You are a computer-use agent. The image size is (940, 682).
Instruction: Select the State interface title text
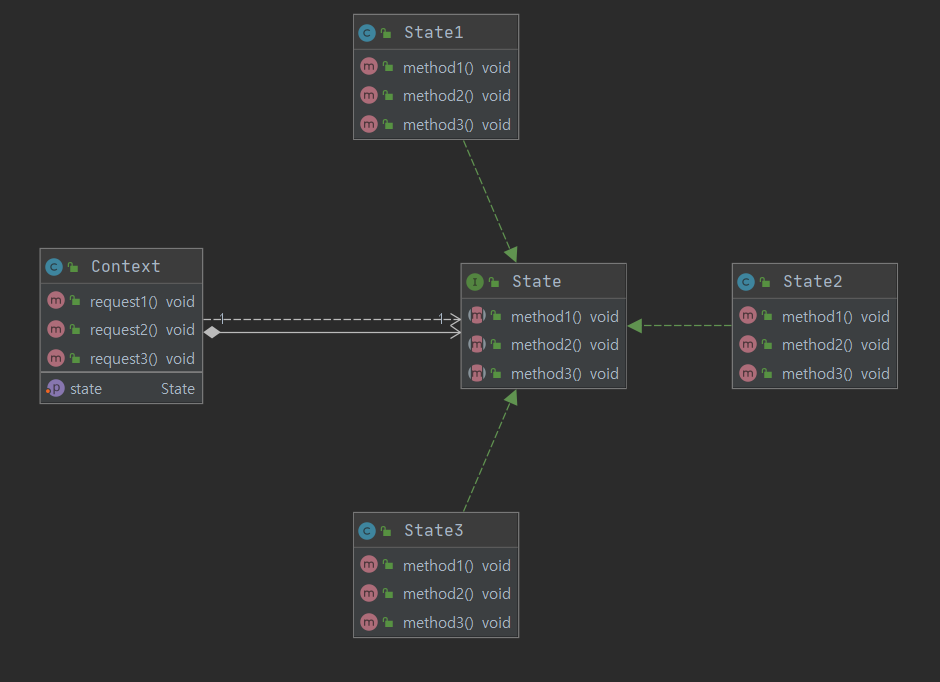click(536, 281)
